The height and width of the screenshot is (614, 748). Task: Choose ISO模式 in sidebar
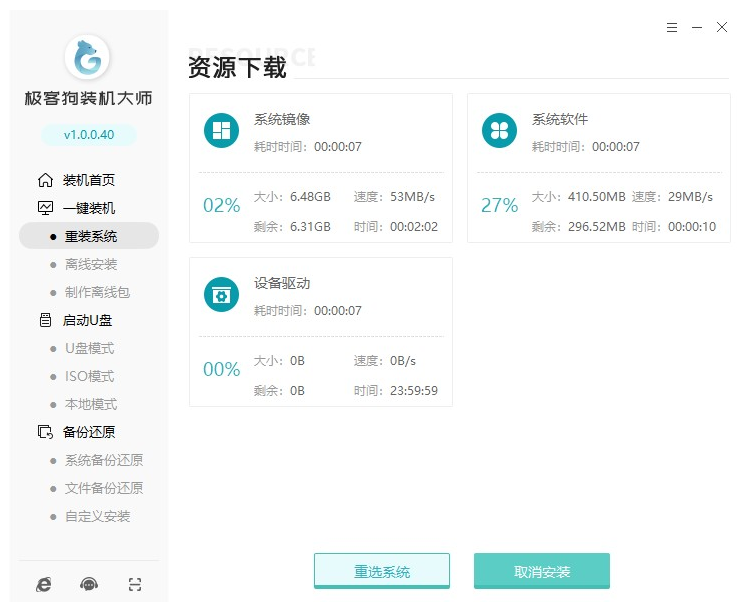pos(89,376)
